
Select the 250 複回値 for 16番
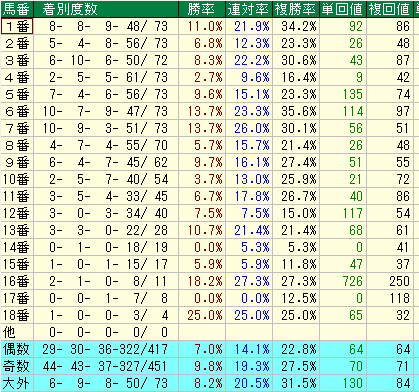[400, 281]
